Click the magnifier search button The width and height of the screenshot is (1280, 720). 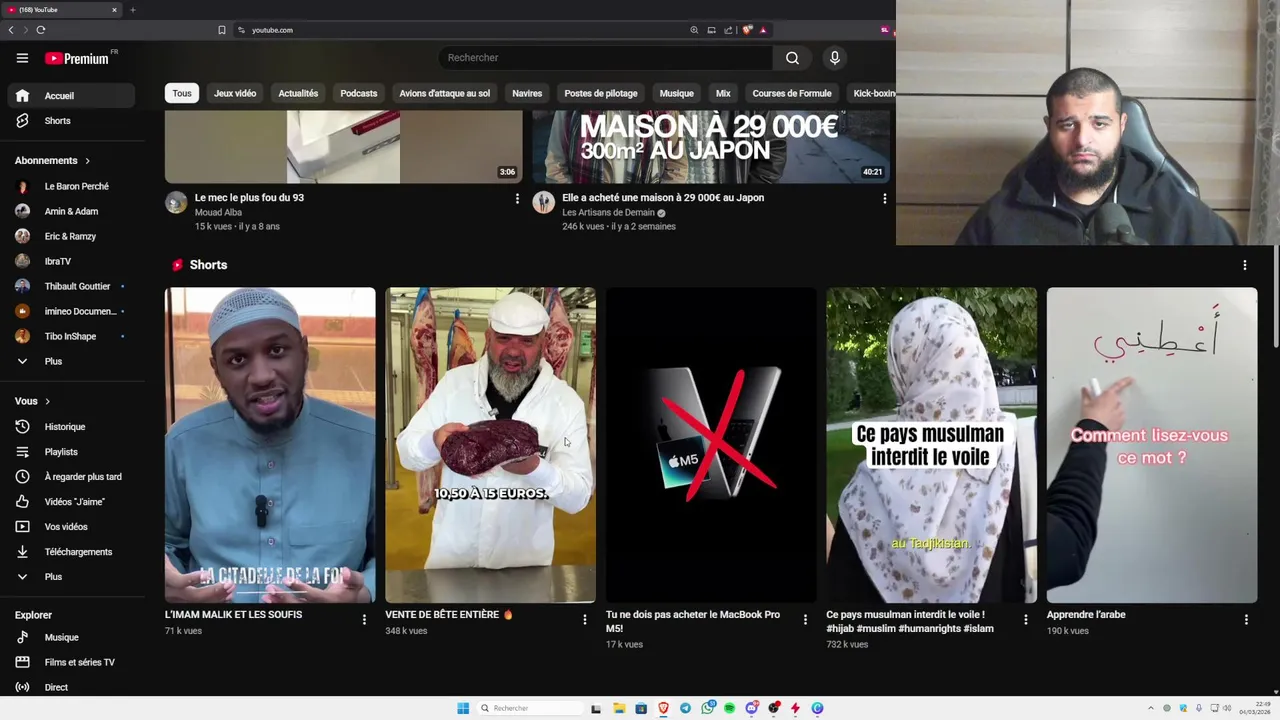pyautogui.click(x=792, y=58)
